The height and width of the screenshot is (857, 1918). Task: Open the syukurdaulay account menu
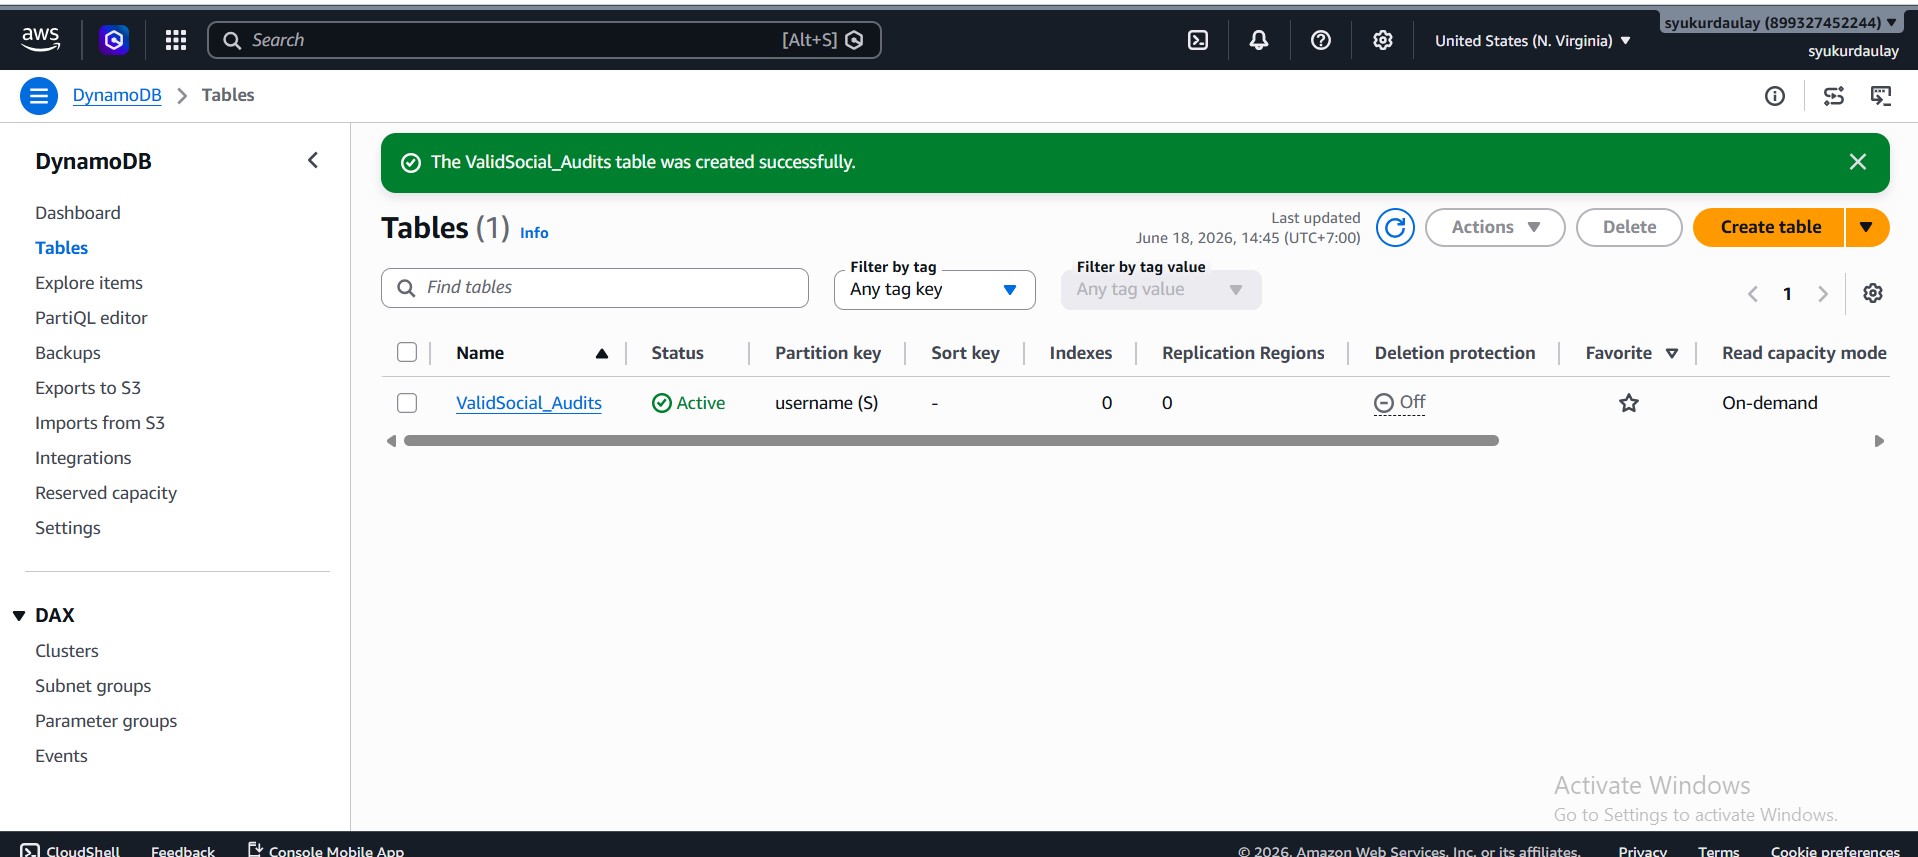[1780, 22]
